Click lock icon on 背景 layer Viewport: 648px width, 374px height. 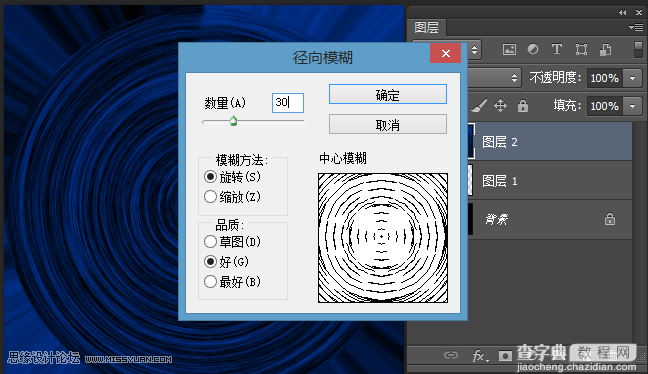610,219
